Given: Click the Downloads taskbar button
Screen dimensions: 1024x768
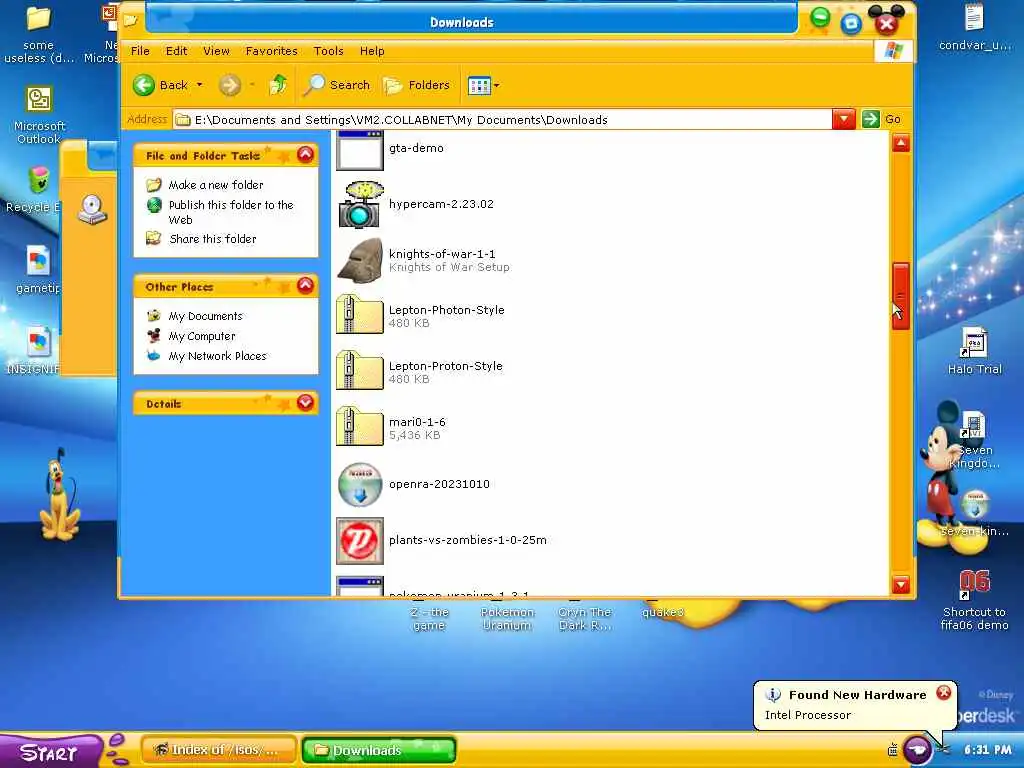Looking at the screenshot, I should point(379,750).
